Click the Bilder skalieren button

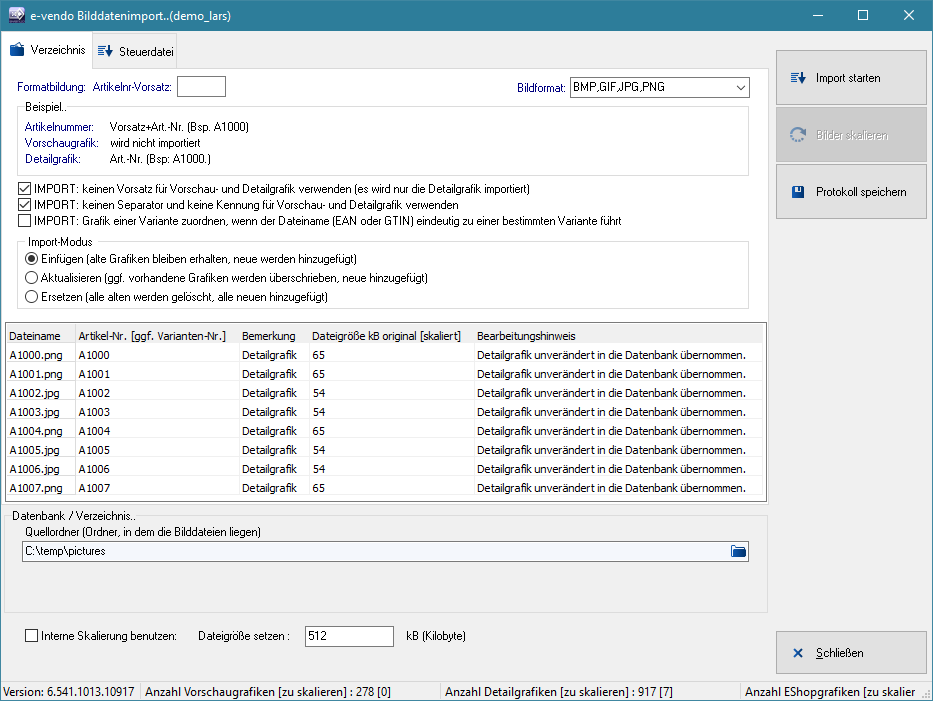click(x=851, y=135)
